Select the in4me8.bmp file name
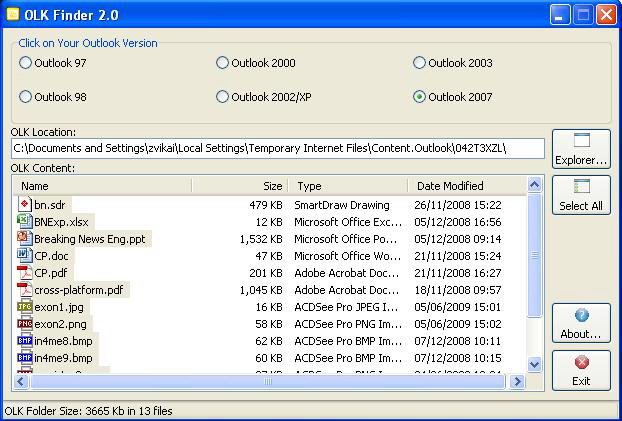 point(63,342)
